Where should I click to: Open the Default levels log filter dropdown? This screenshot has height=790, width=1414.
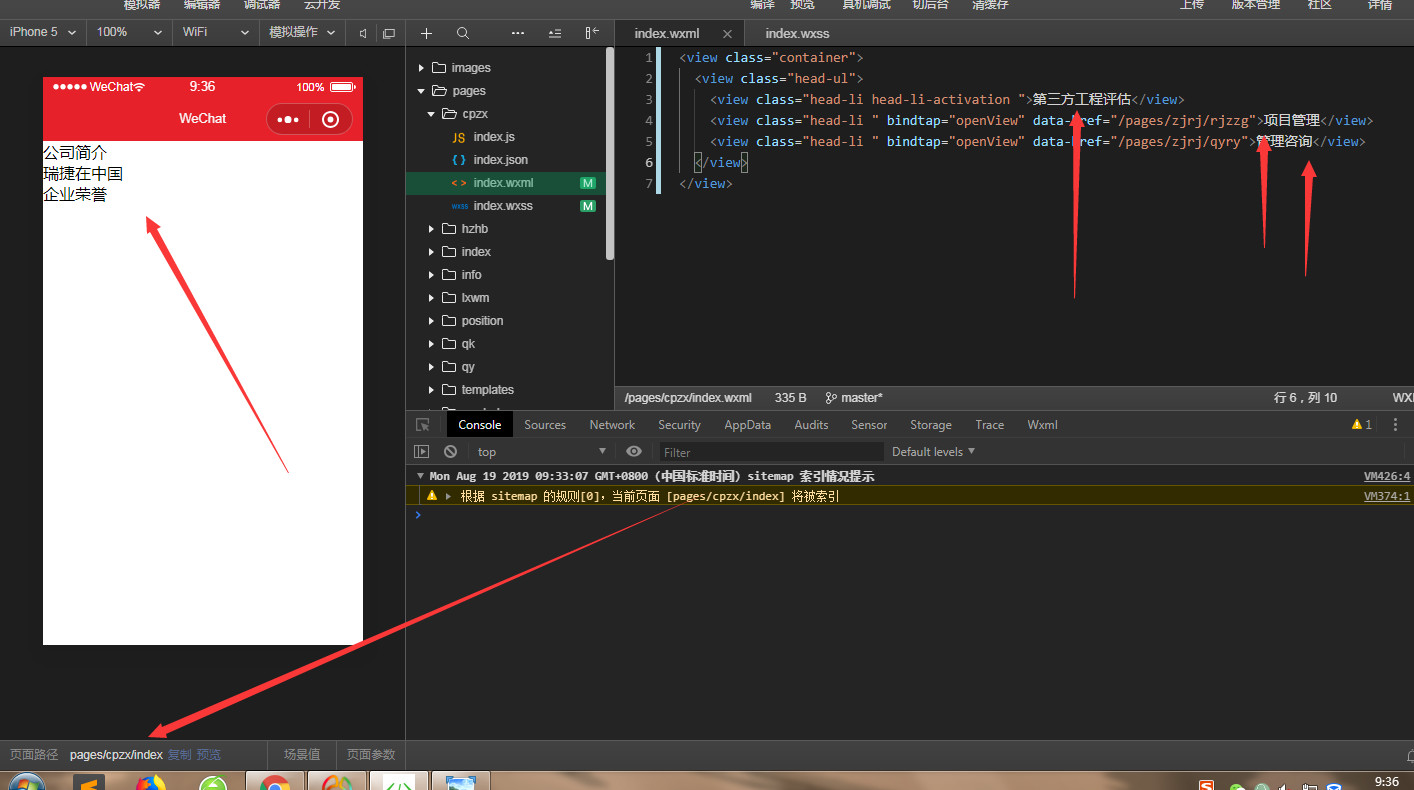[932, 452]
